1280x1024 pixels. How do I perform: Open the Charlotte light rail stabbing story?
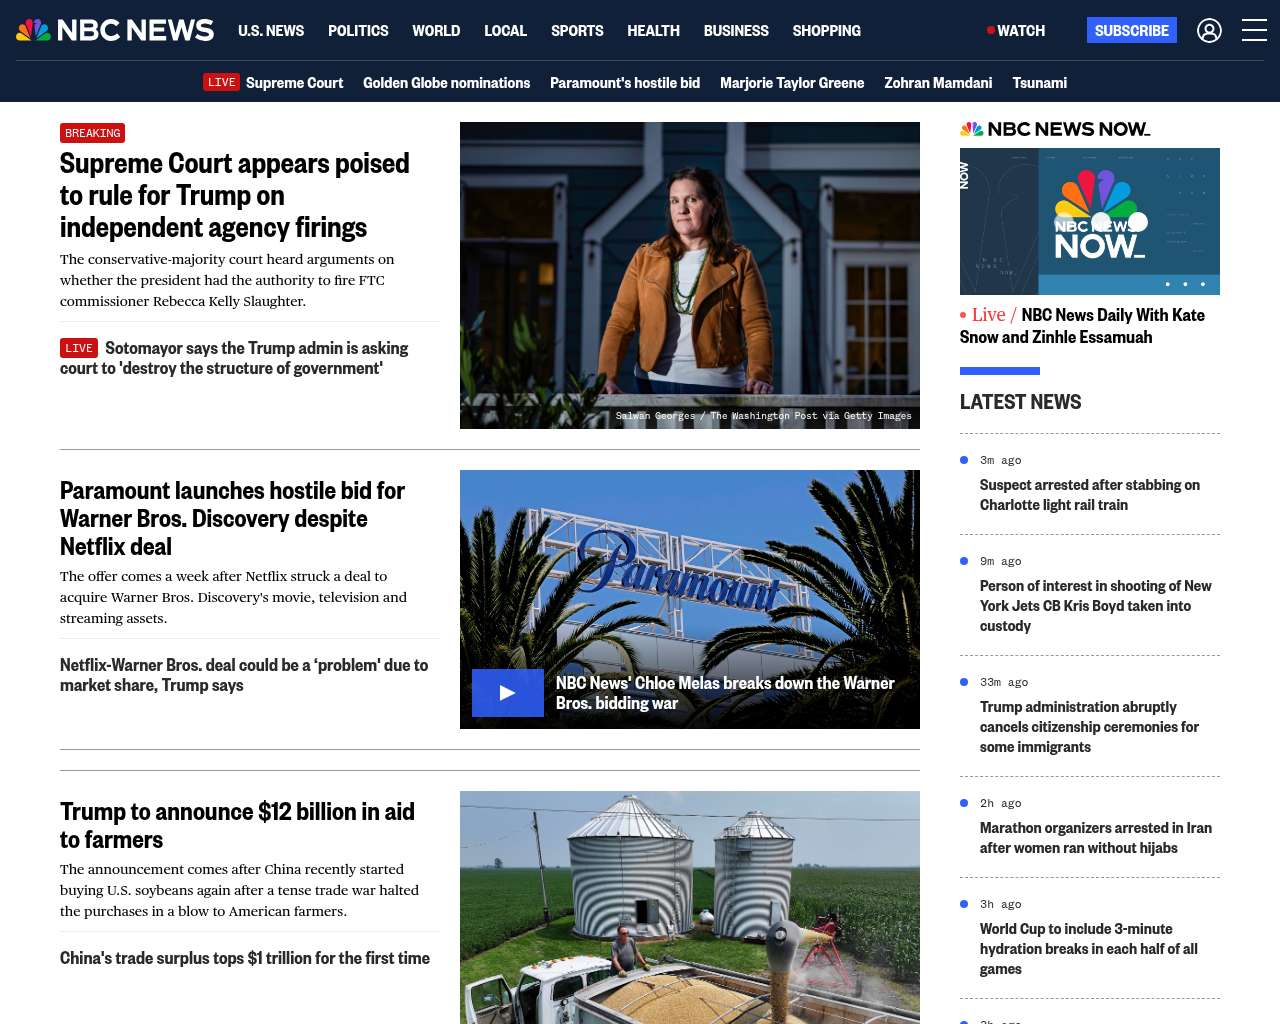click(x=1089, y=495)
